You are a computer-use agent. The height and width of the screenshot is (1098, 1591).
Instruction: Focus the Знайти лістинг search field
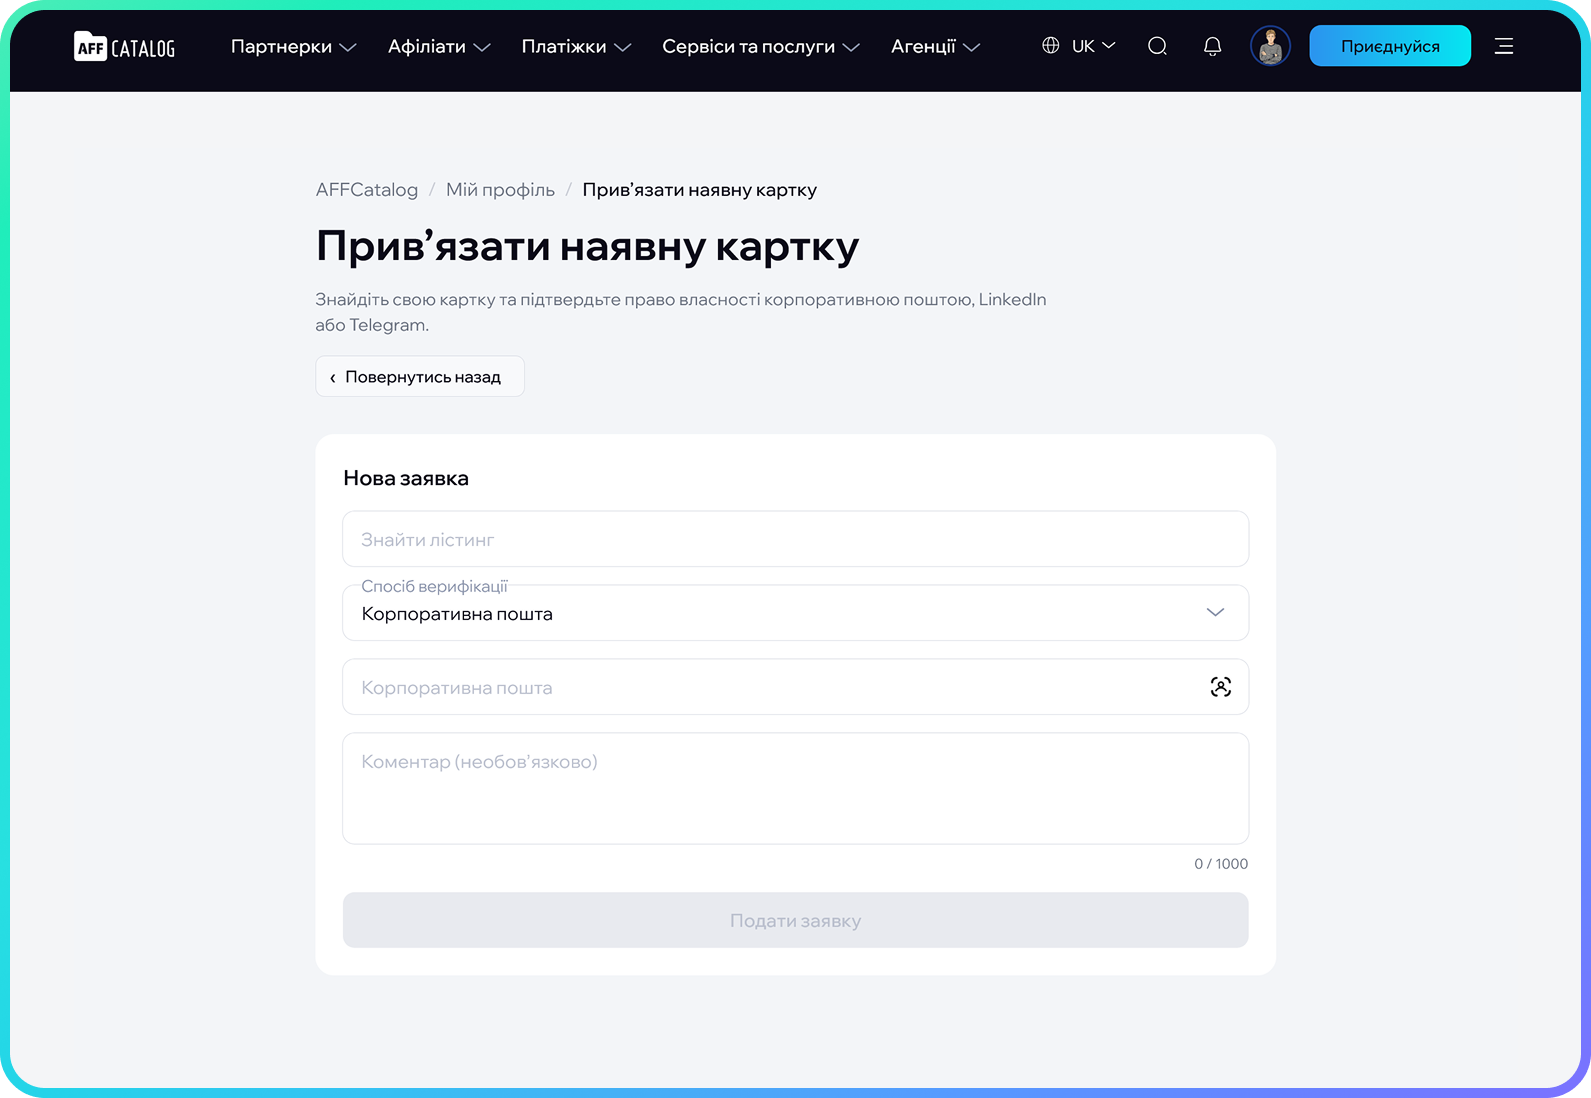[x=795, y=539]
